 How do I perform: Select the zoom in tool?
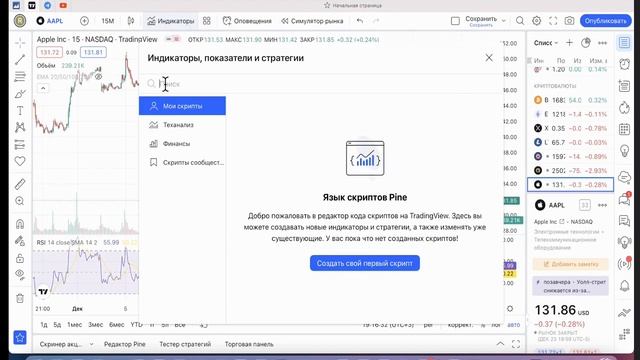pyautogui.click(x=20, y=201)
